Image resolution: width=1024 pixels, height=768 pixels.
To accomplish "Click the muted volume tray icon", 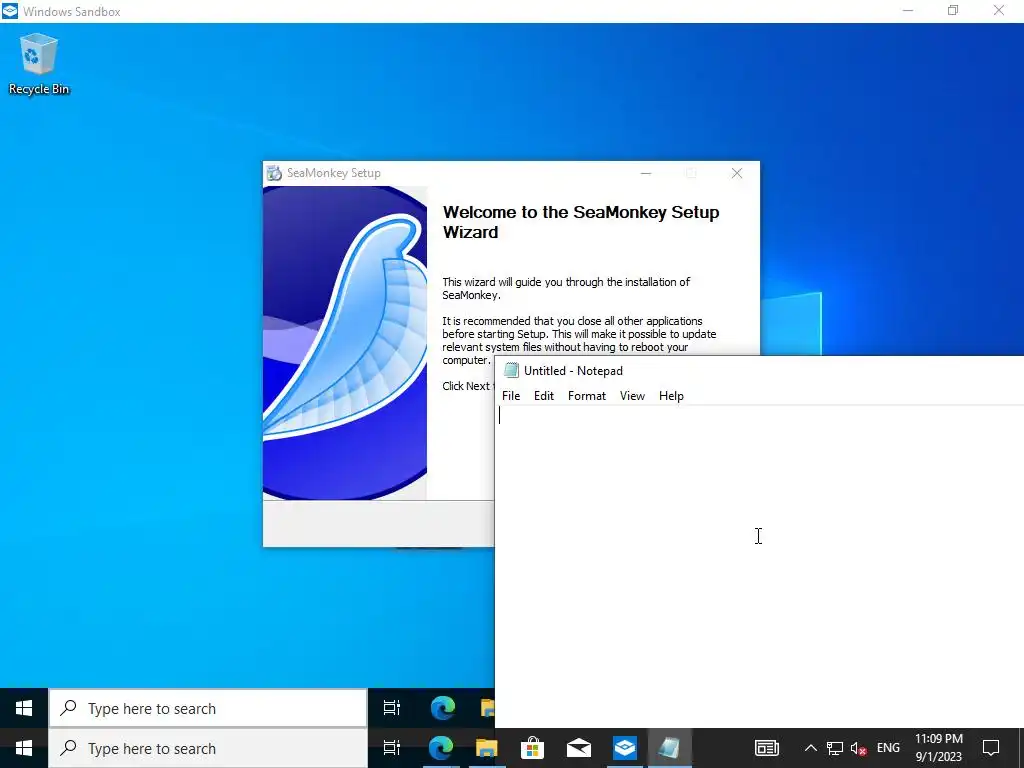I will (859, 748).
